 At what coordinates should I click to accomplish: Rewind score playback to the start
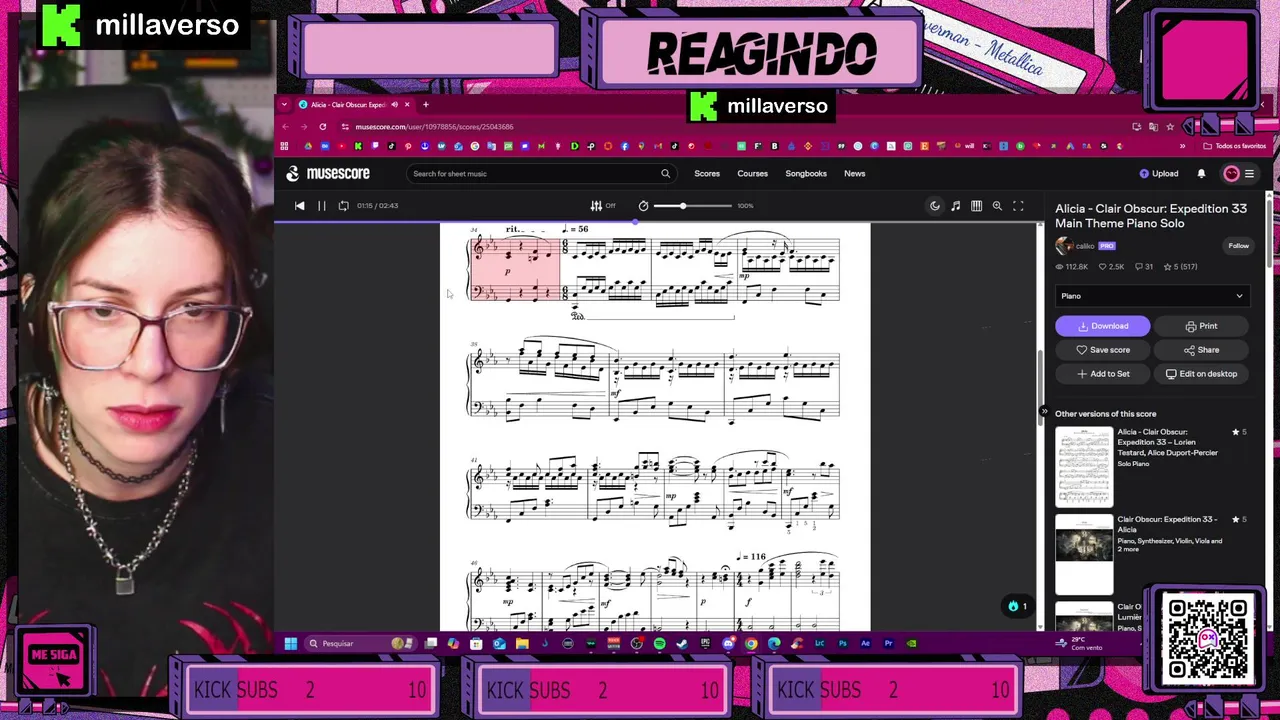299,205
